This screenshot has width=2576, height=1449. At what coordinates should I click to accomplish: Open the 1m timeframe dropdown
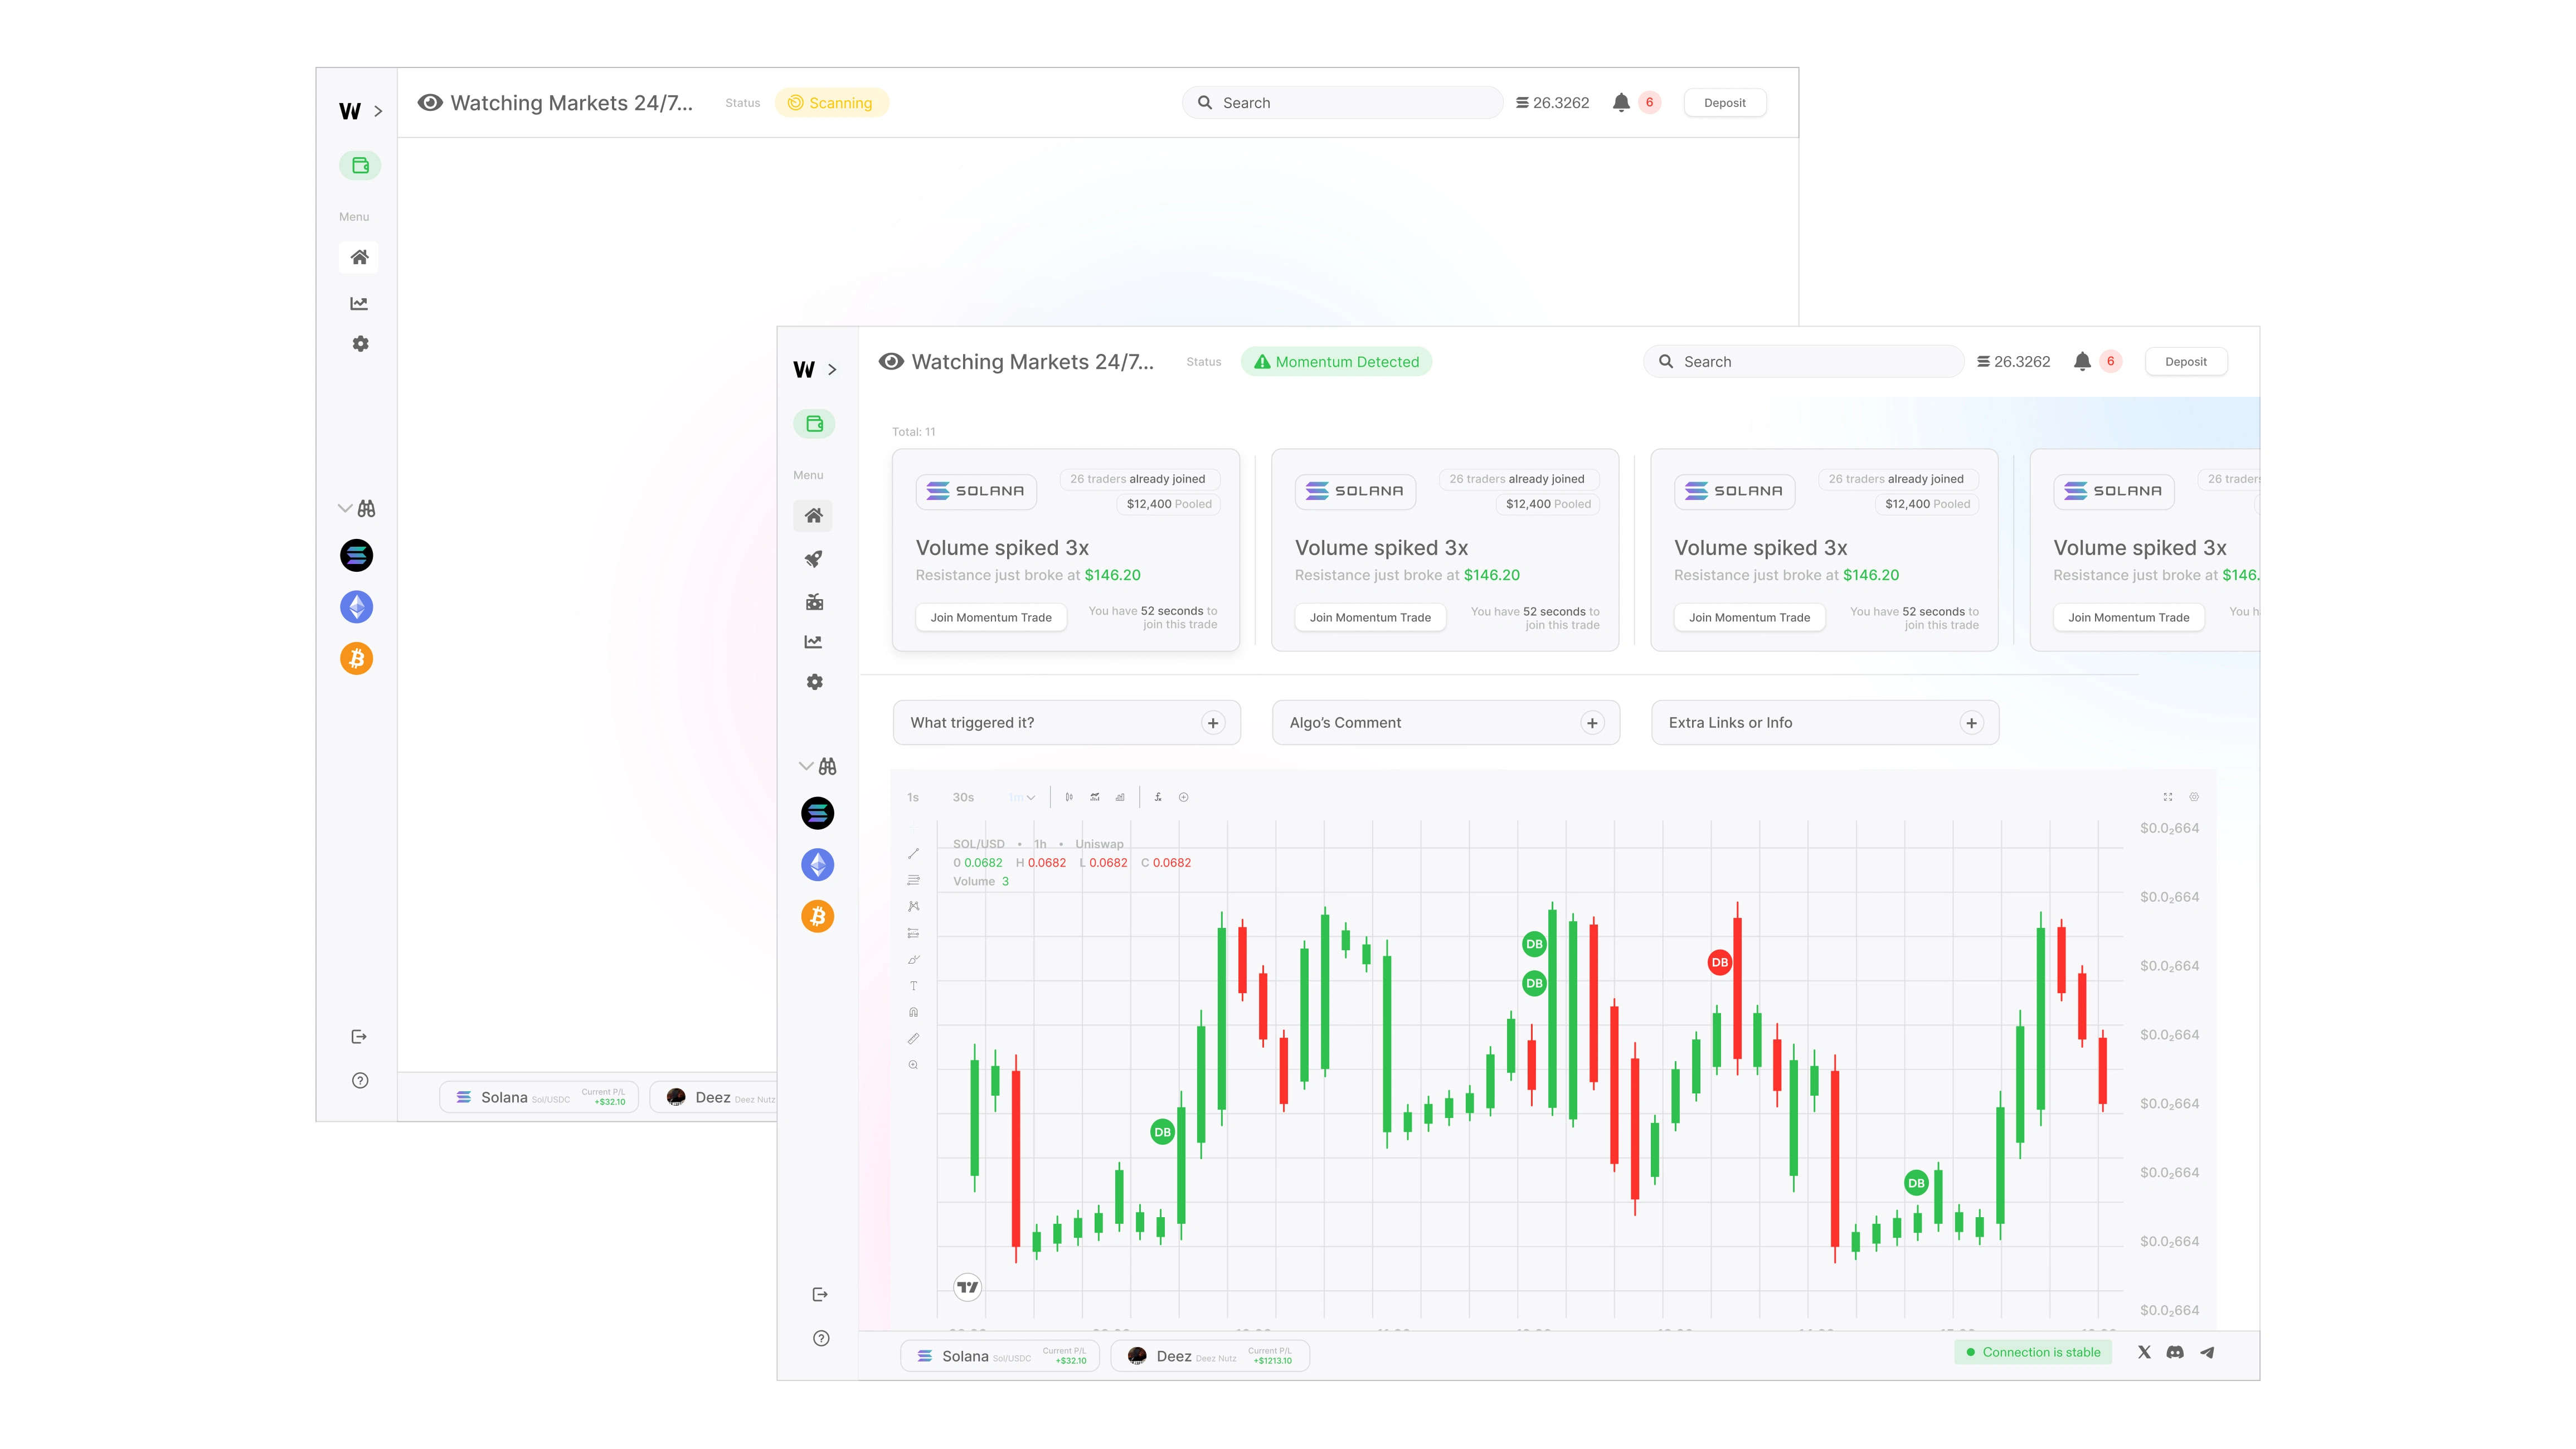(1022, 797)
